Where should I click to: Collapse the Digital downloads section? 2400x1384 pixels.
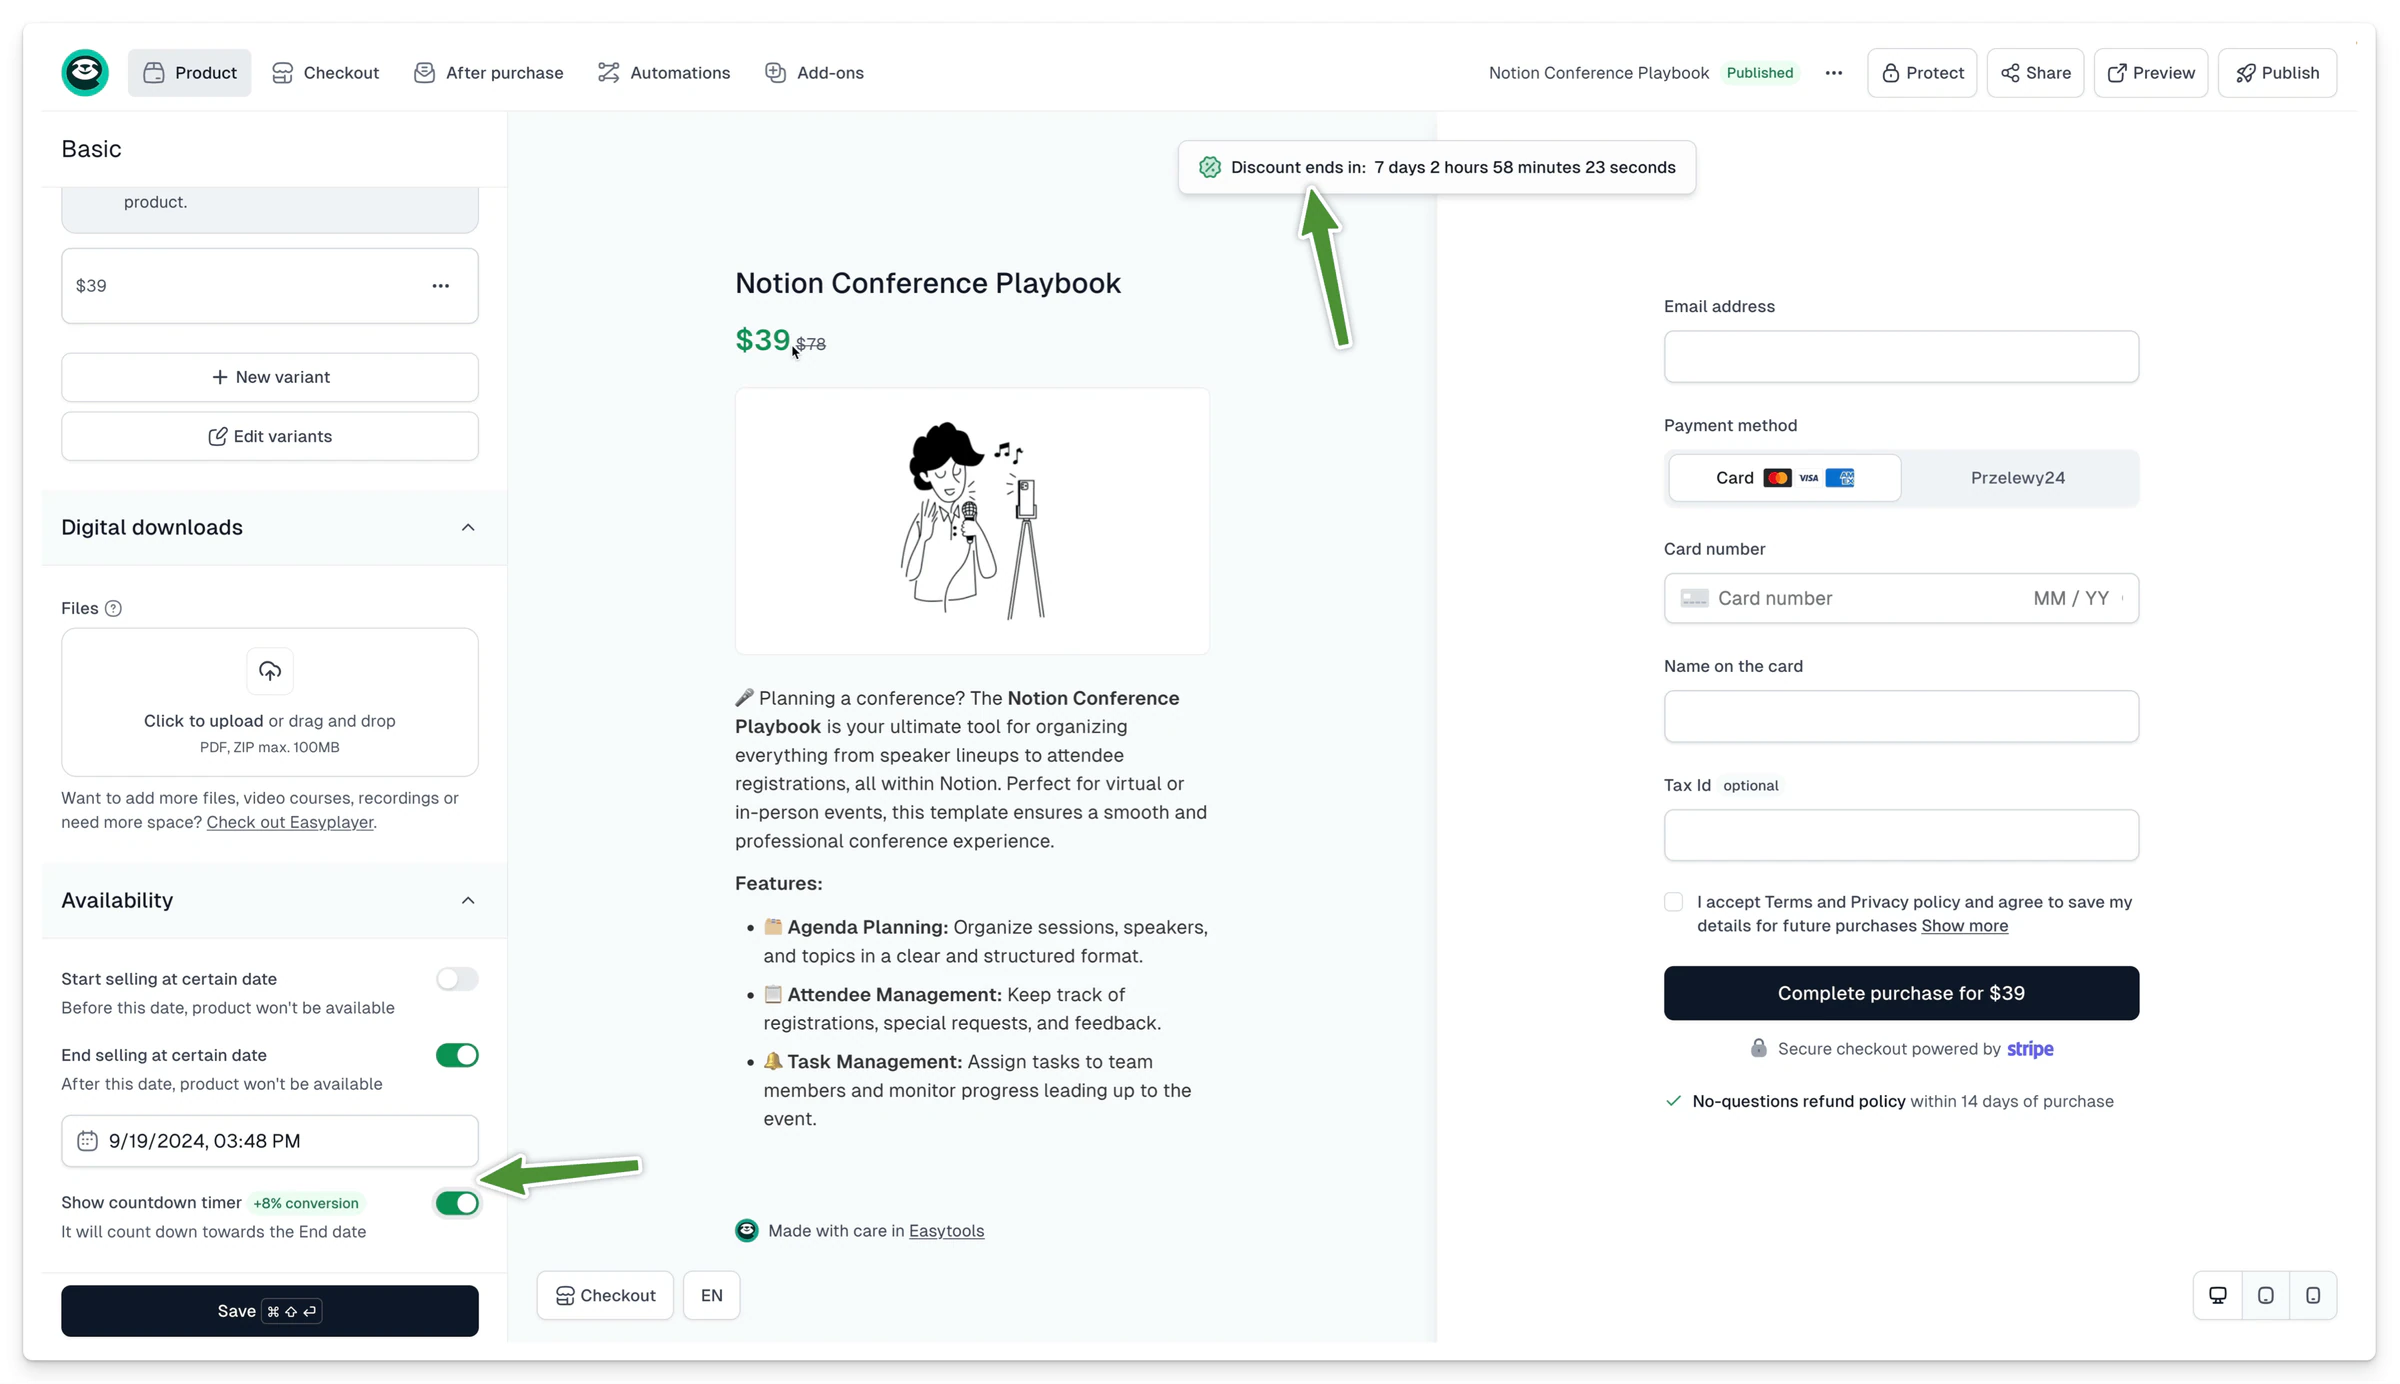coord(468,528)
